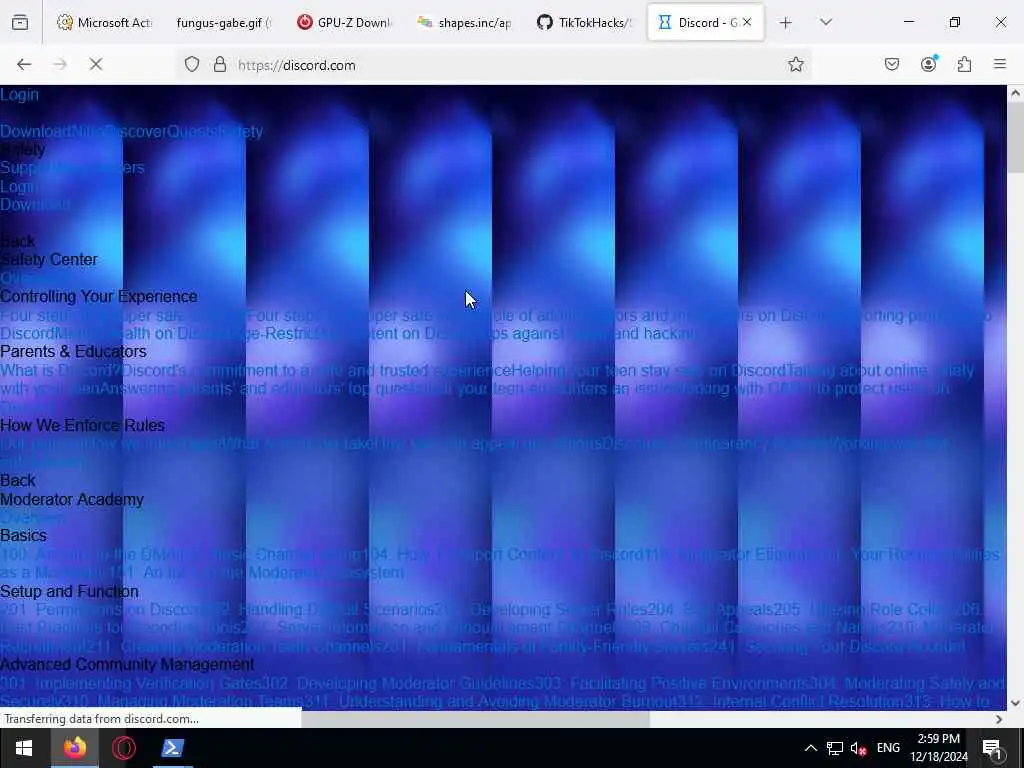The height and width of the screenshot is (768, 1024).
Task: Stop loading the page
Action: (96, 64)
